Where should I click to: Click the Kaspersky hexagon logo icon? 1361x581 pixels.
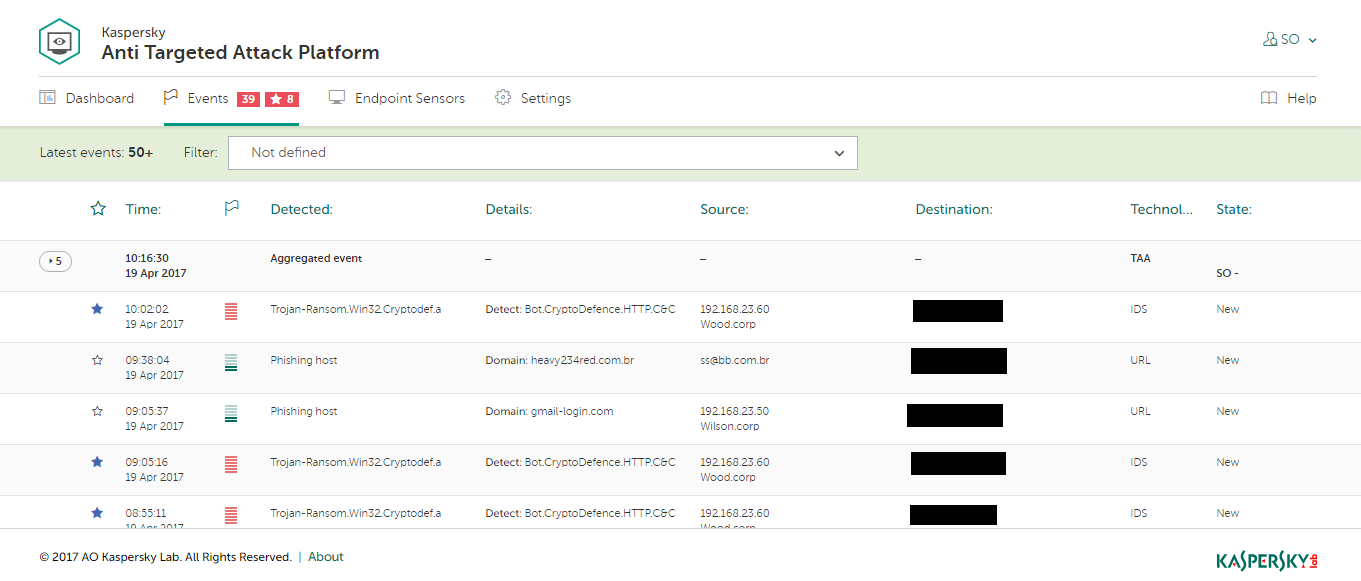click(x=60, y=42)
